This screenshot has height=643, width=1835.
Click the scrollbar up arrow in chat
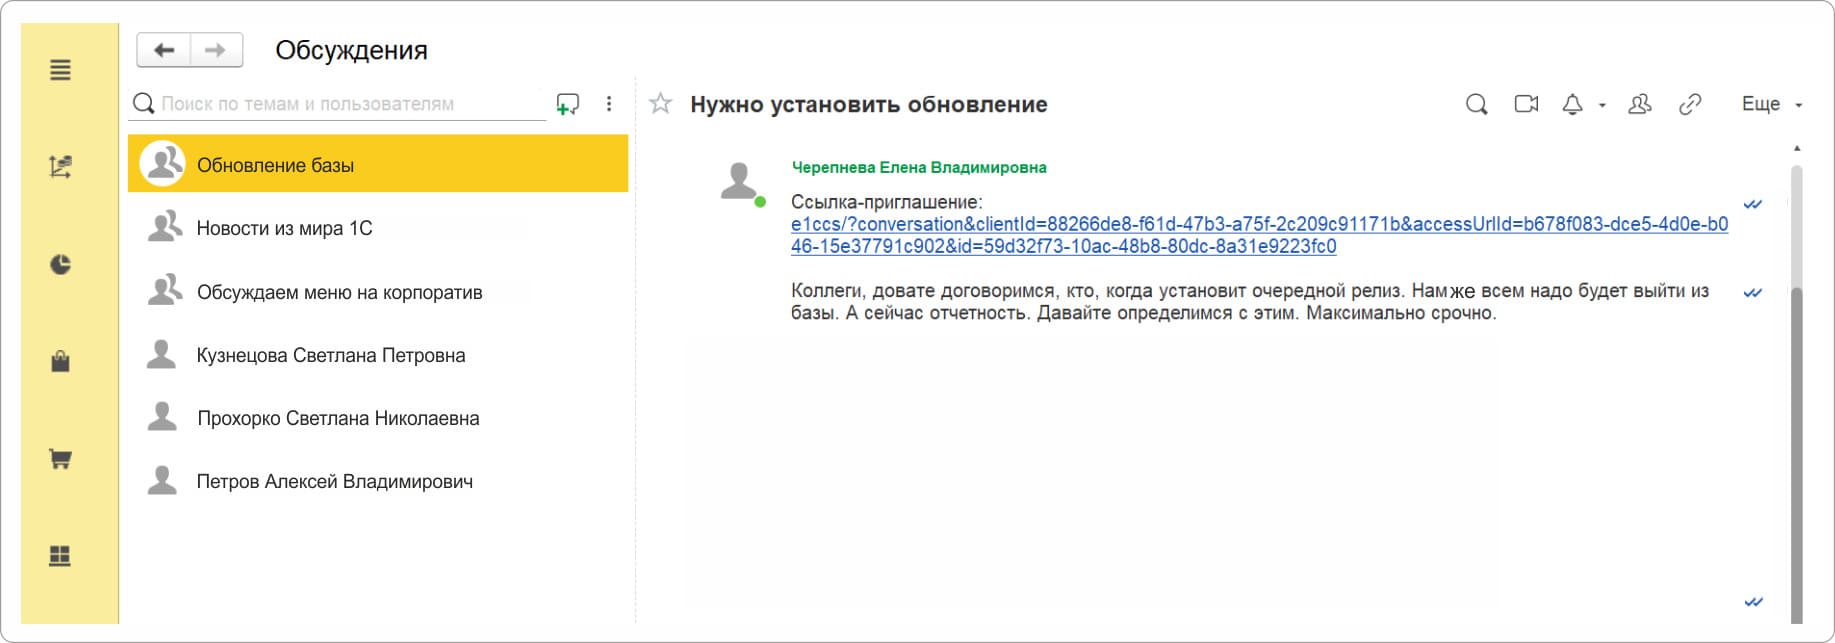click(x=1797, y=148)
